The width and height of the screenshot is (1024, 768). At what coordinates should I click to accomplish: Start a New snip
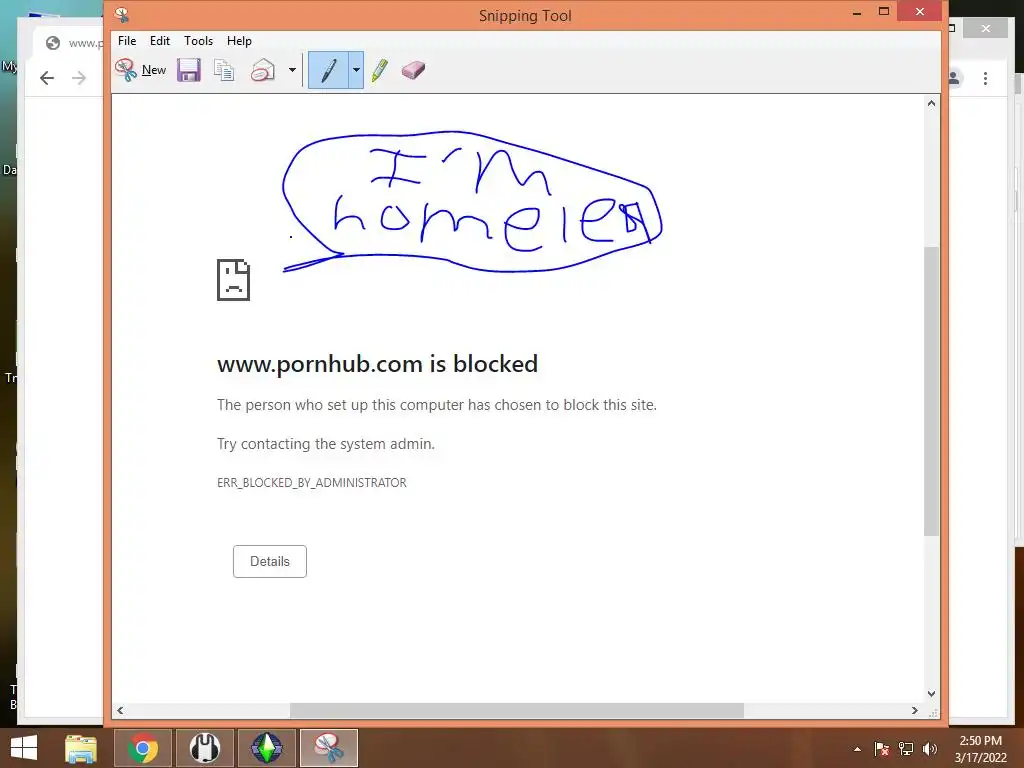tap(140, 70)
